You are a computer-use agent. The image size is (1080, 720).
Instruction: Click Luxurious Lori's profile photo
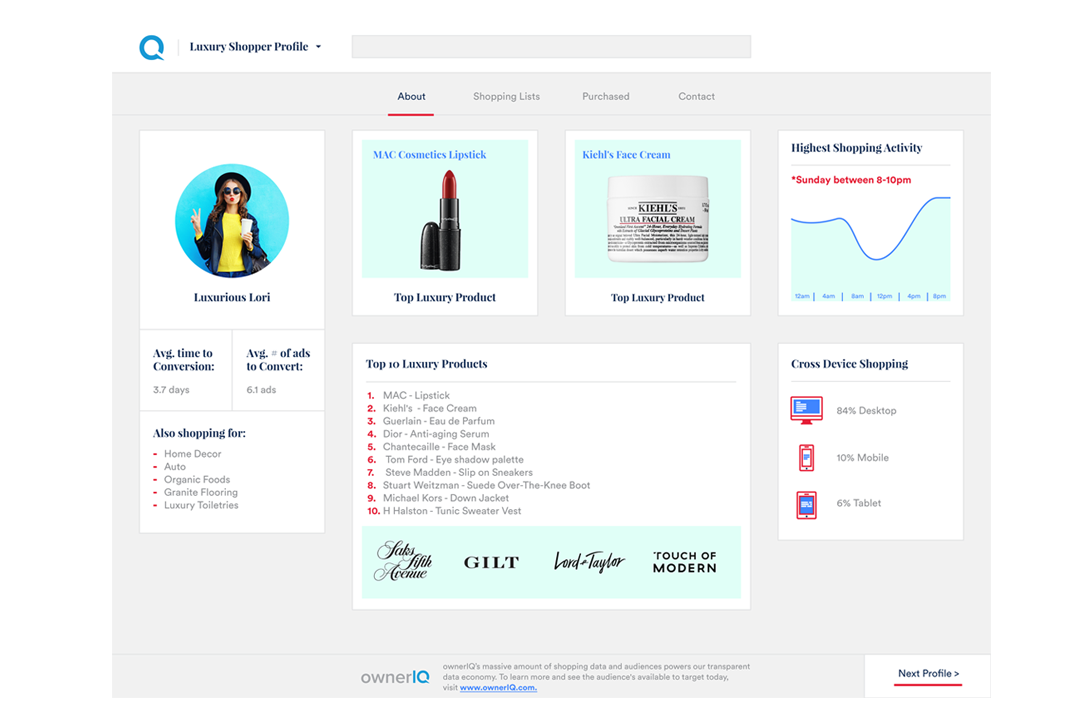(232, 221)
